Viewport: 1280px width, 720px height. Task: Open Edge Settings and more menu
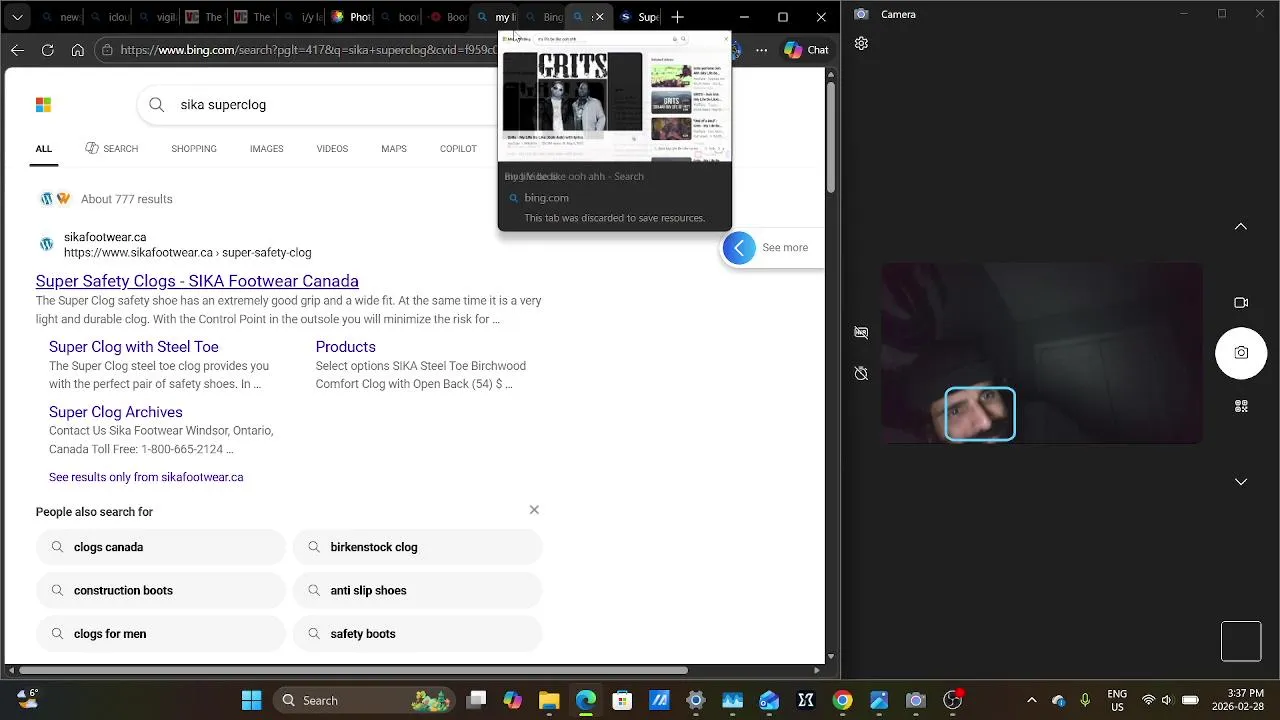[762, 50]
